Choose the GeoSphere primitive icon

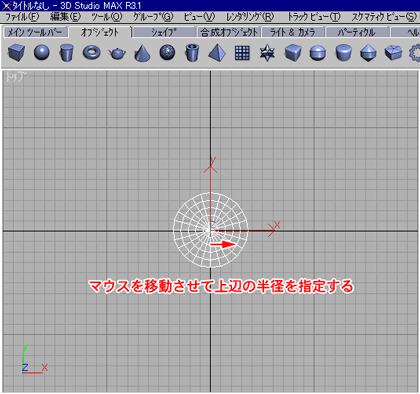pyautogui.click(x=167, y=53)
